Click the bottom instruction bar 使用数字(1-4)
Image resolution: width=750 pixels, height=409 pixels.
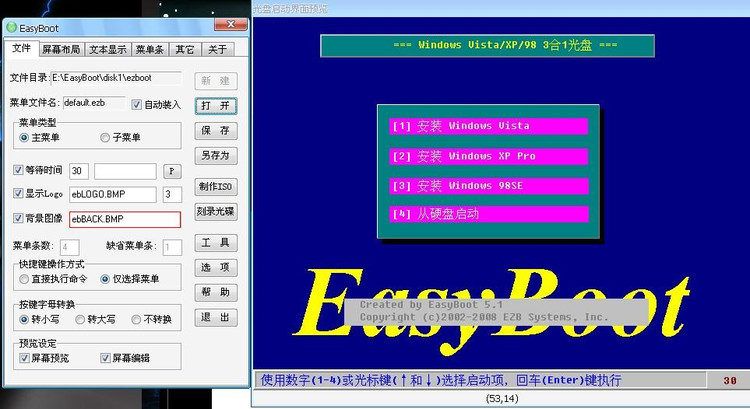(480, 380)
